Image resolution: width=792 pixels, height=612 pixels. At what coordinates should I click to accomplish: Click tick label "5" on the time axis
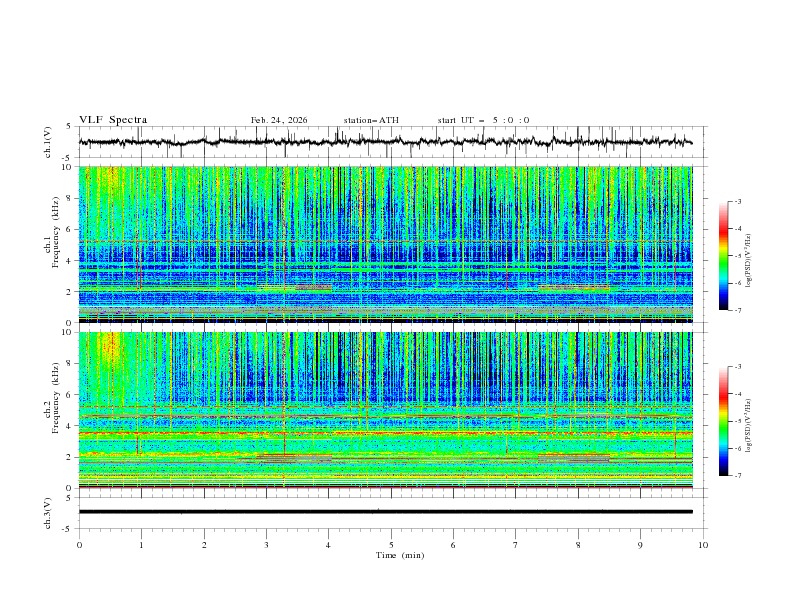pyautogui.click(x=391, y=545)
